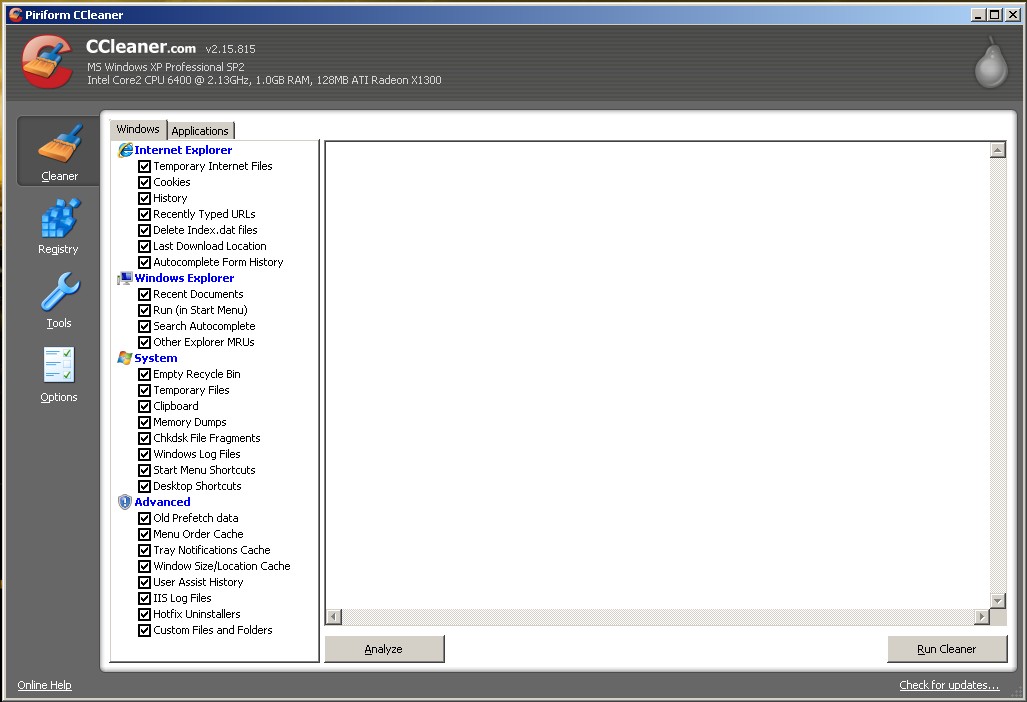
Task: Select the Windows Explorer category heading
Action: [x=184, y=278]
